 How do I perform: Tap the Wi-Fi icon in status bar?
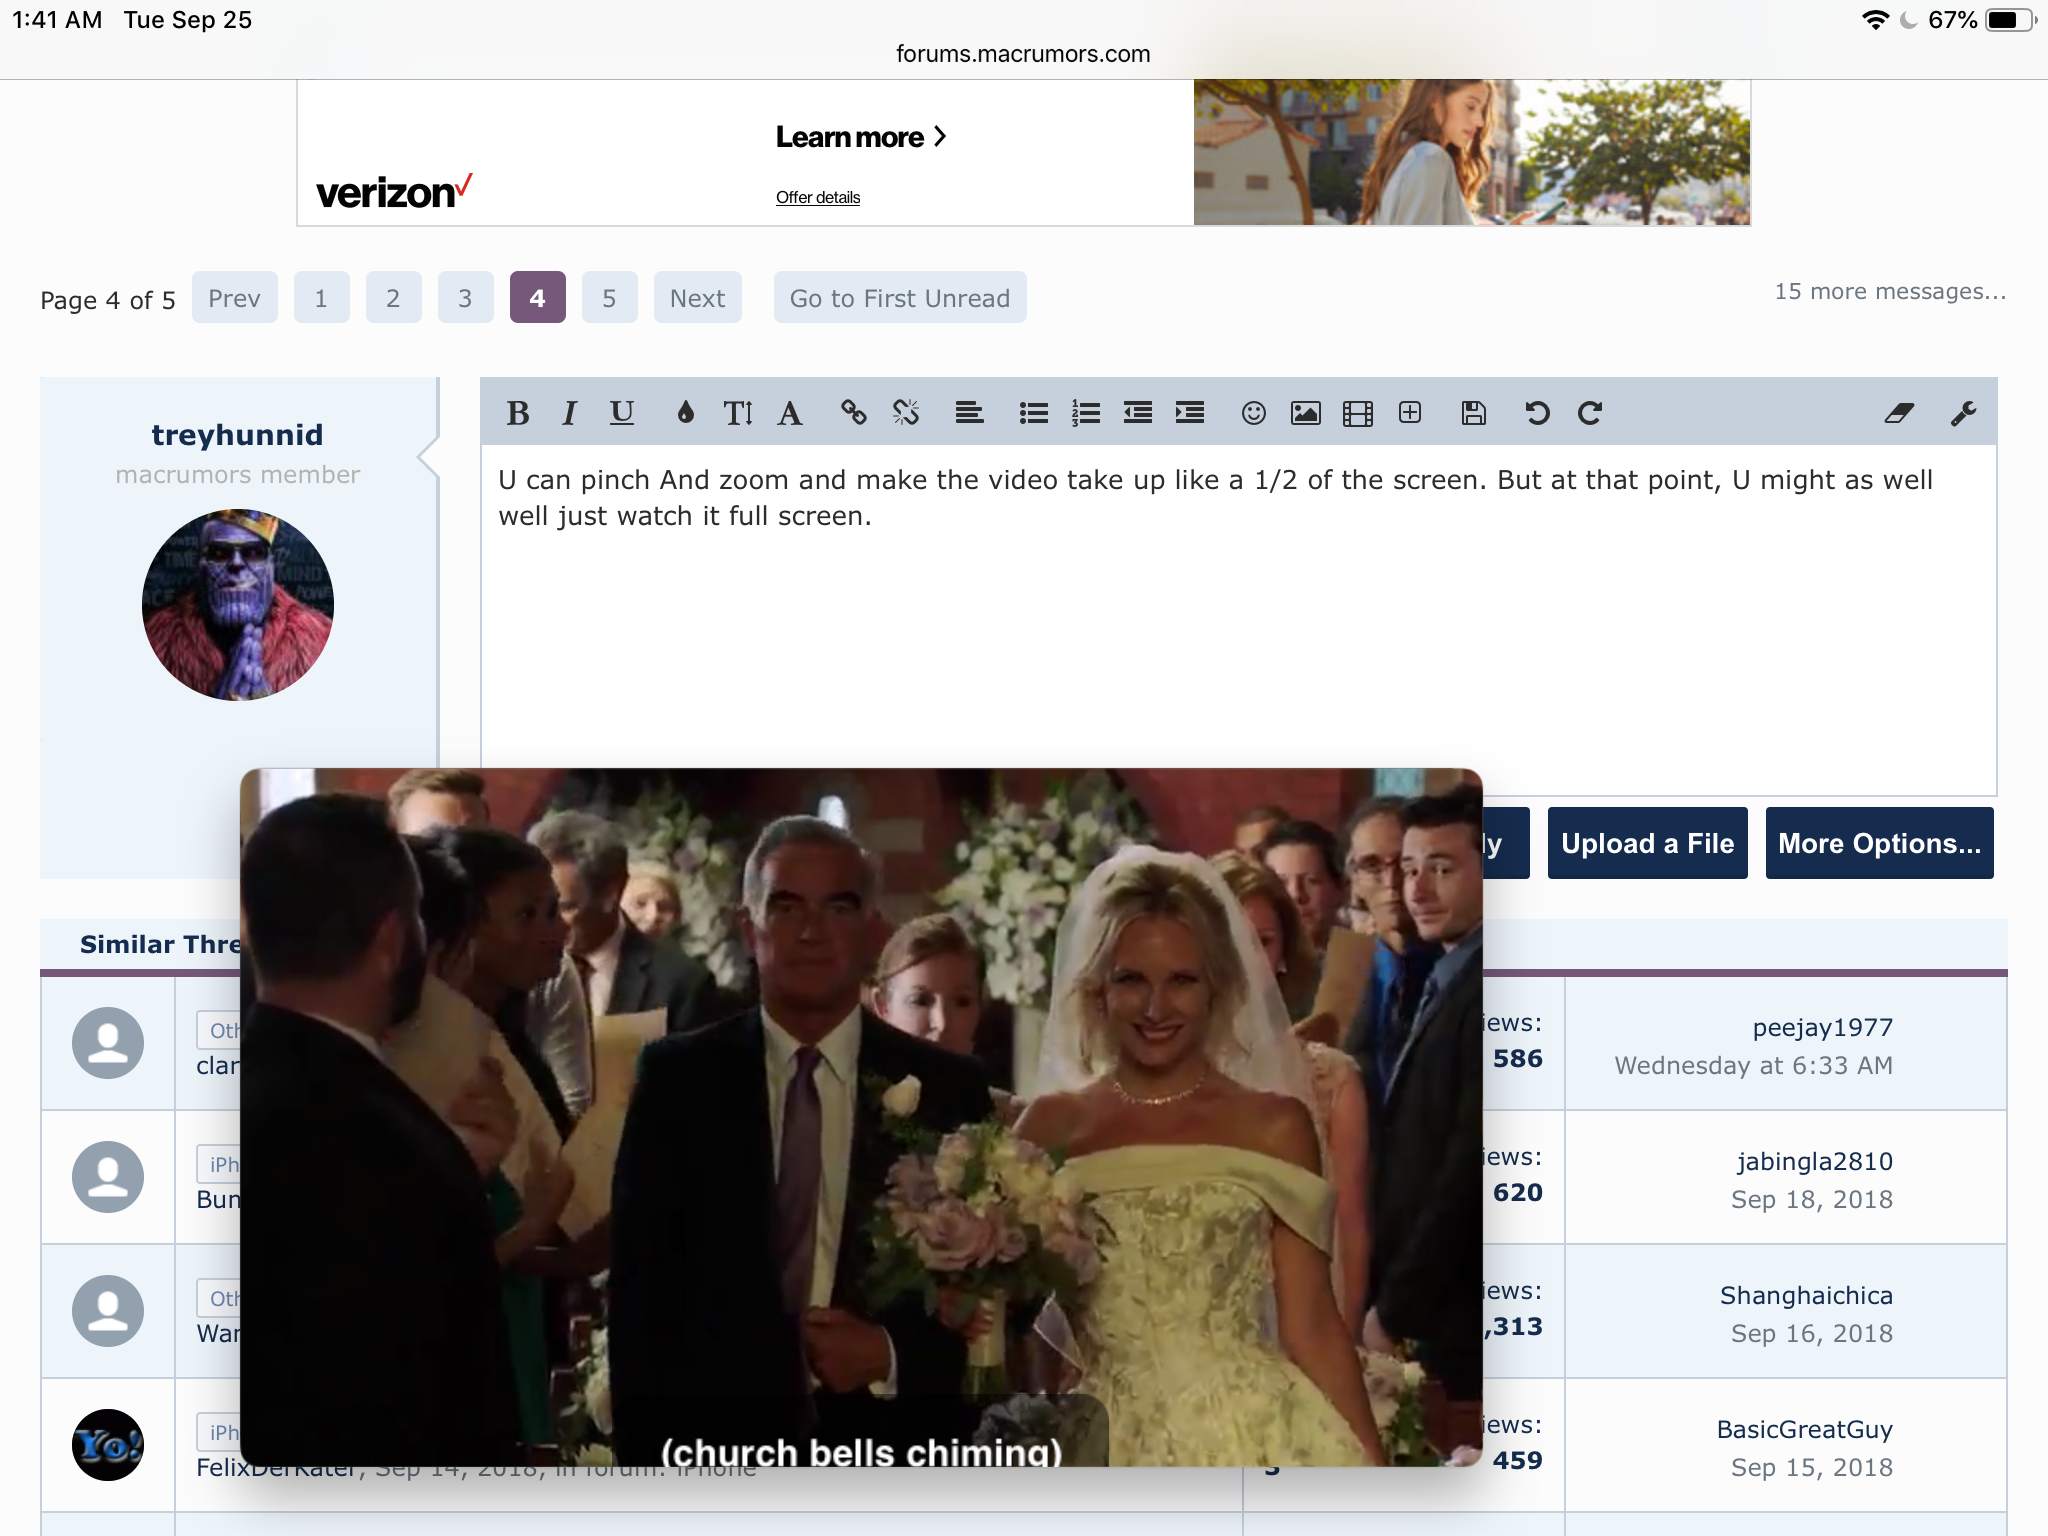(x=1875, y=20)
